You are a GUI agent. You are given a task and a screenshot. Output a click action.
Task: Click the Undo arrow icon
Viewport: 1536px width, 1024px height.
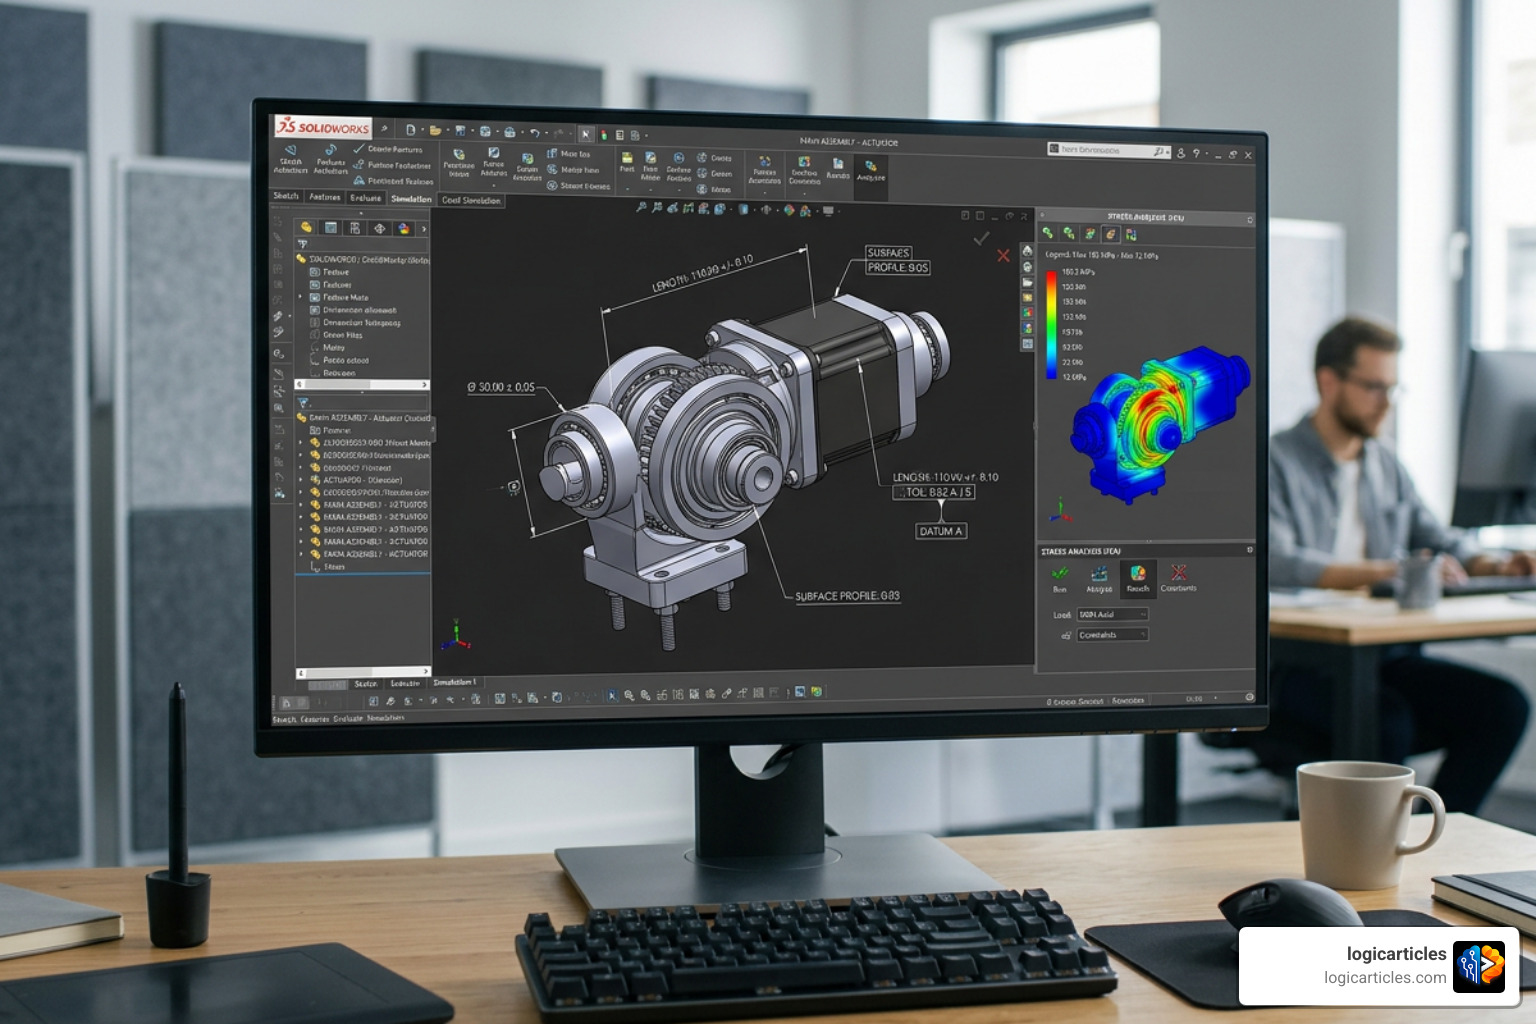click(534, 132)
